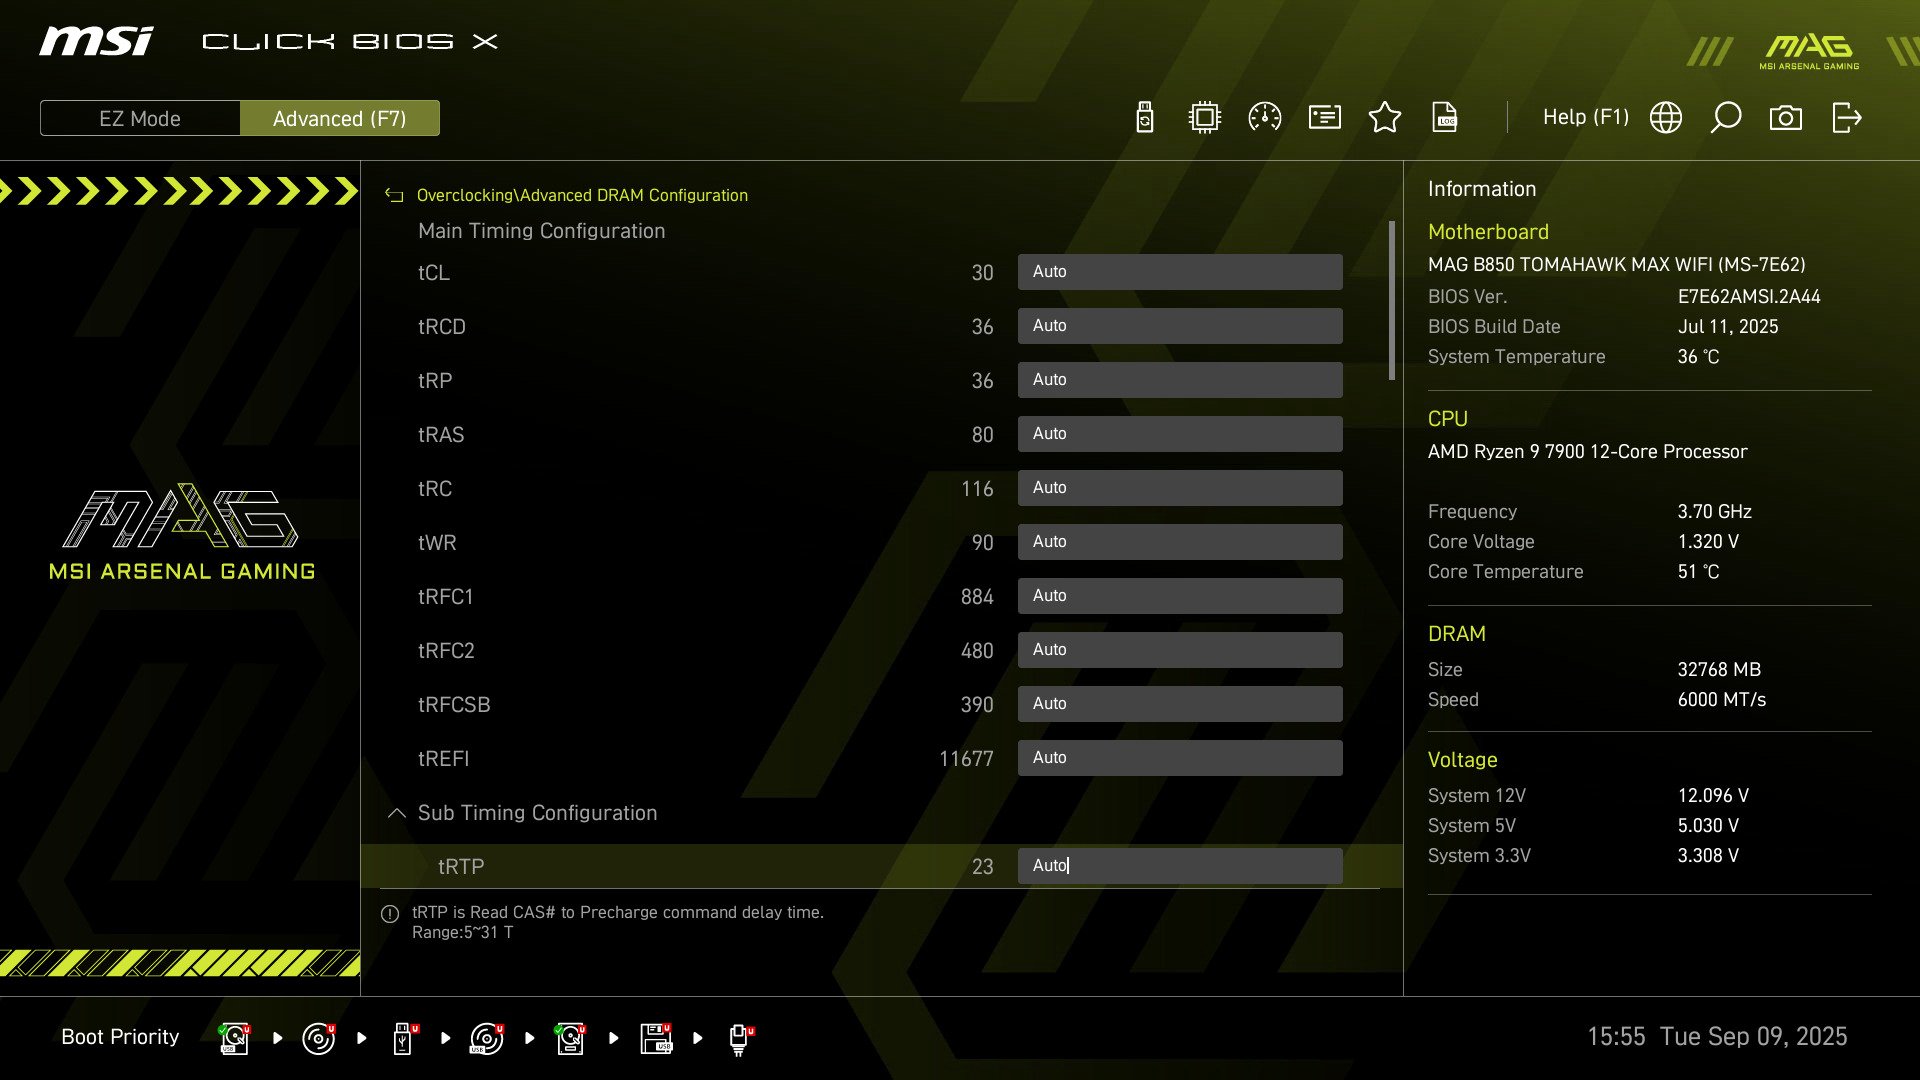Viewport: 1920px width, 1080px height.
Task: Select the tRTP Auto value field
Action: click(x=1180, y=865)
